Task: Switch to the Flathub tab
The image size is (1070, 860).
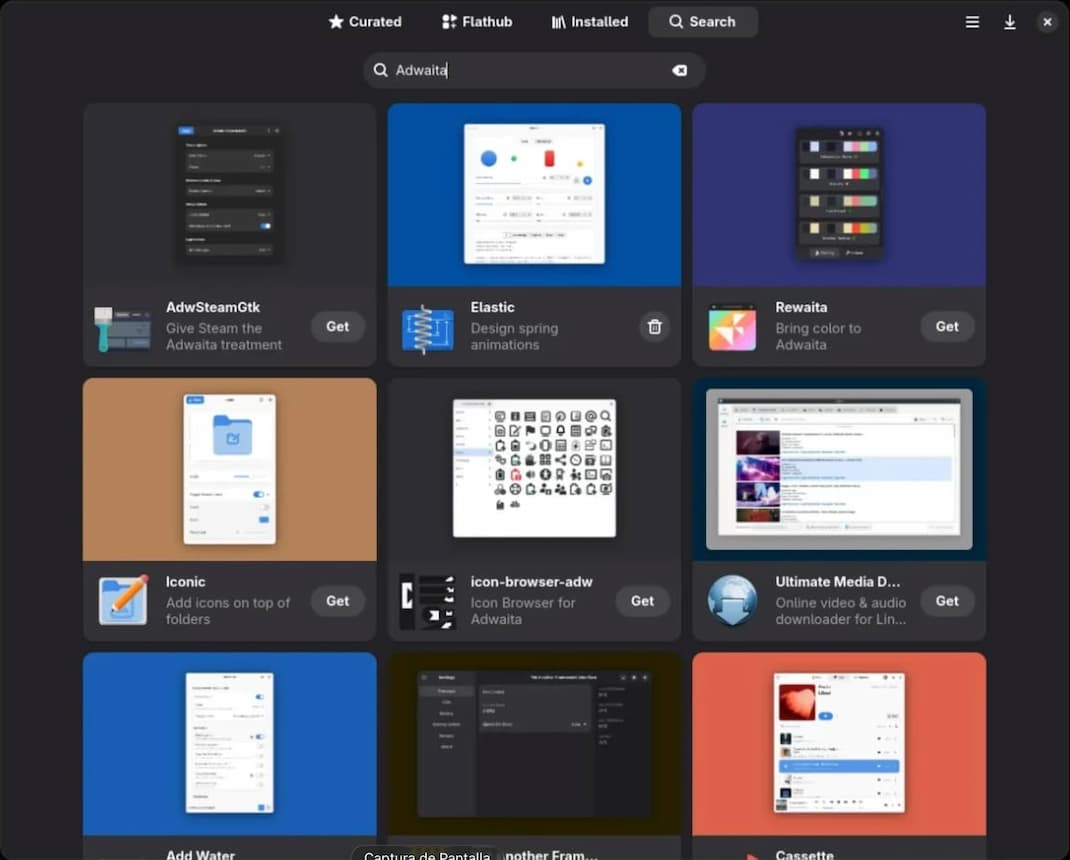Action: coord(476,22)
